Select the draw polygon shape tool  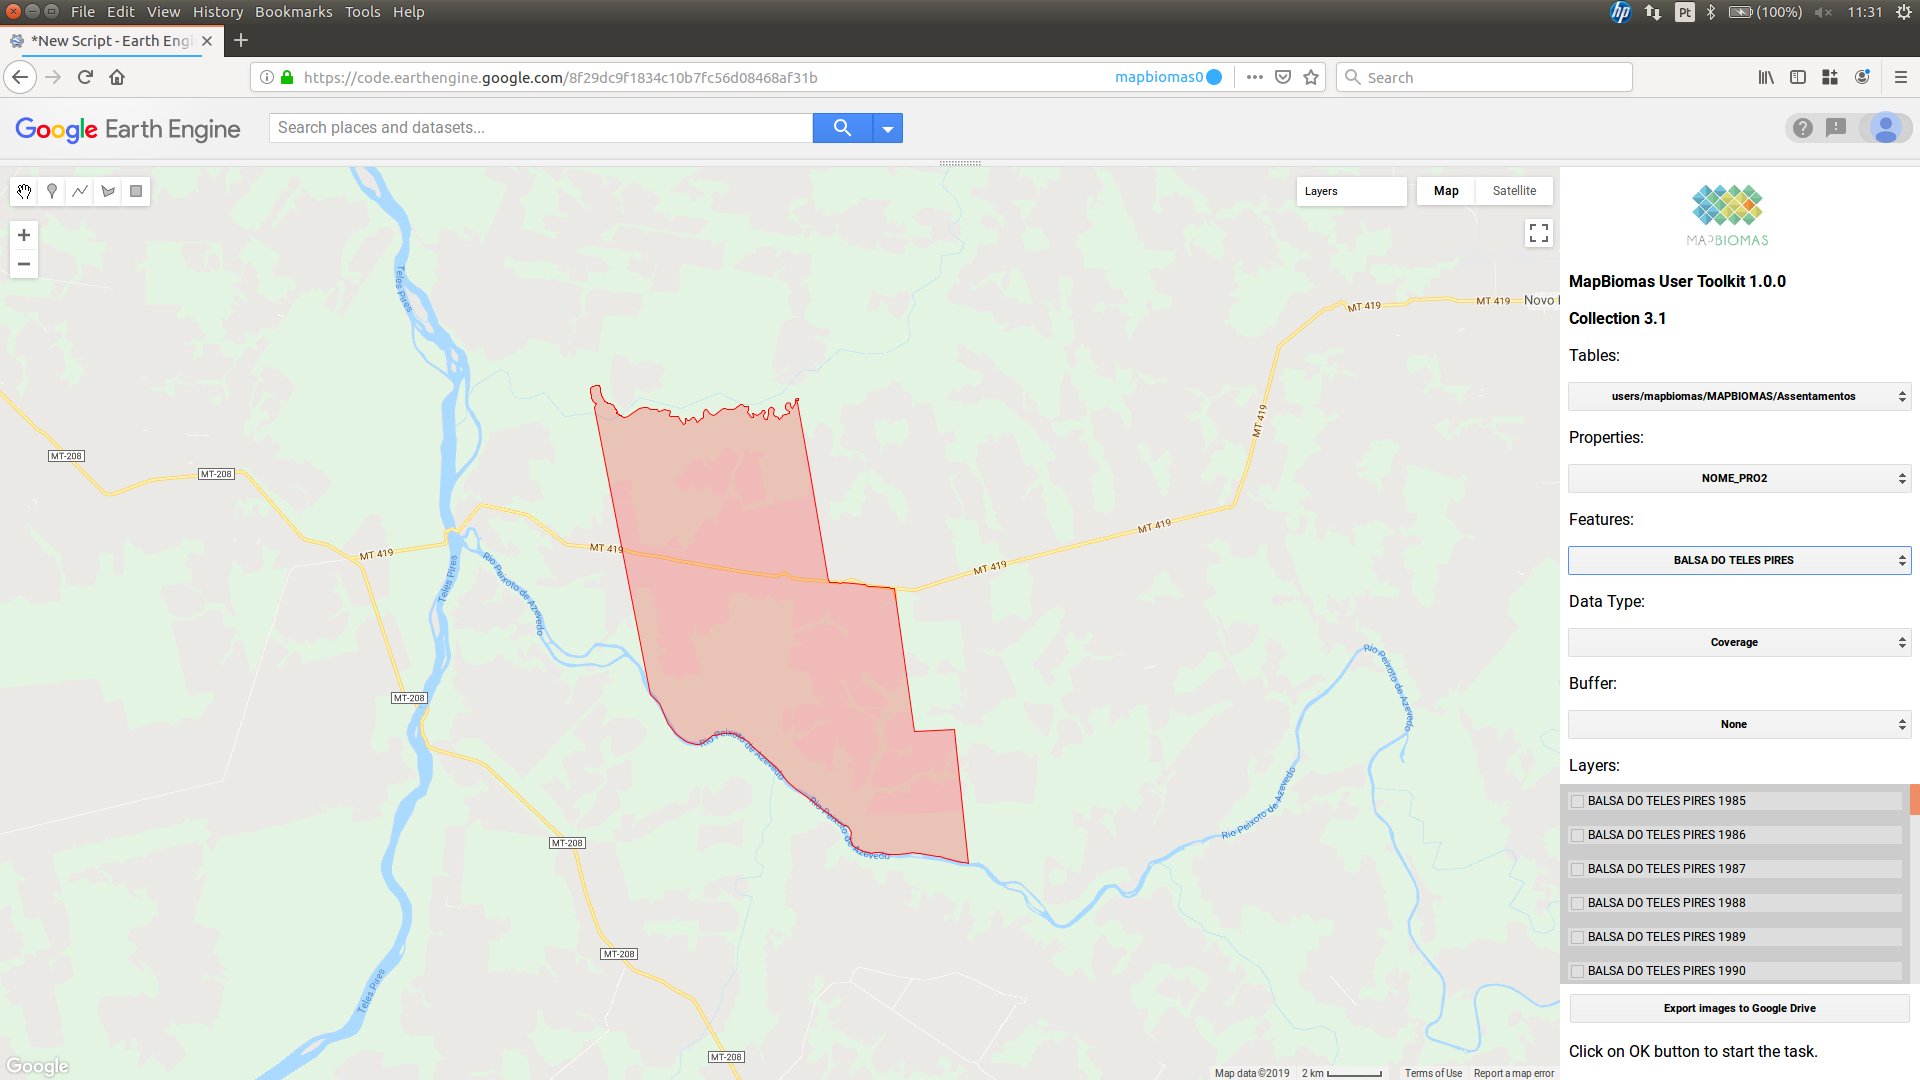108,191
